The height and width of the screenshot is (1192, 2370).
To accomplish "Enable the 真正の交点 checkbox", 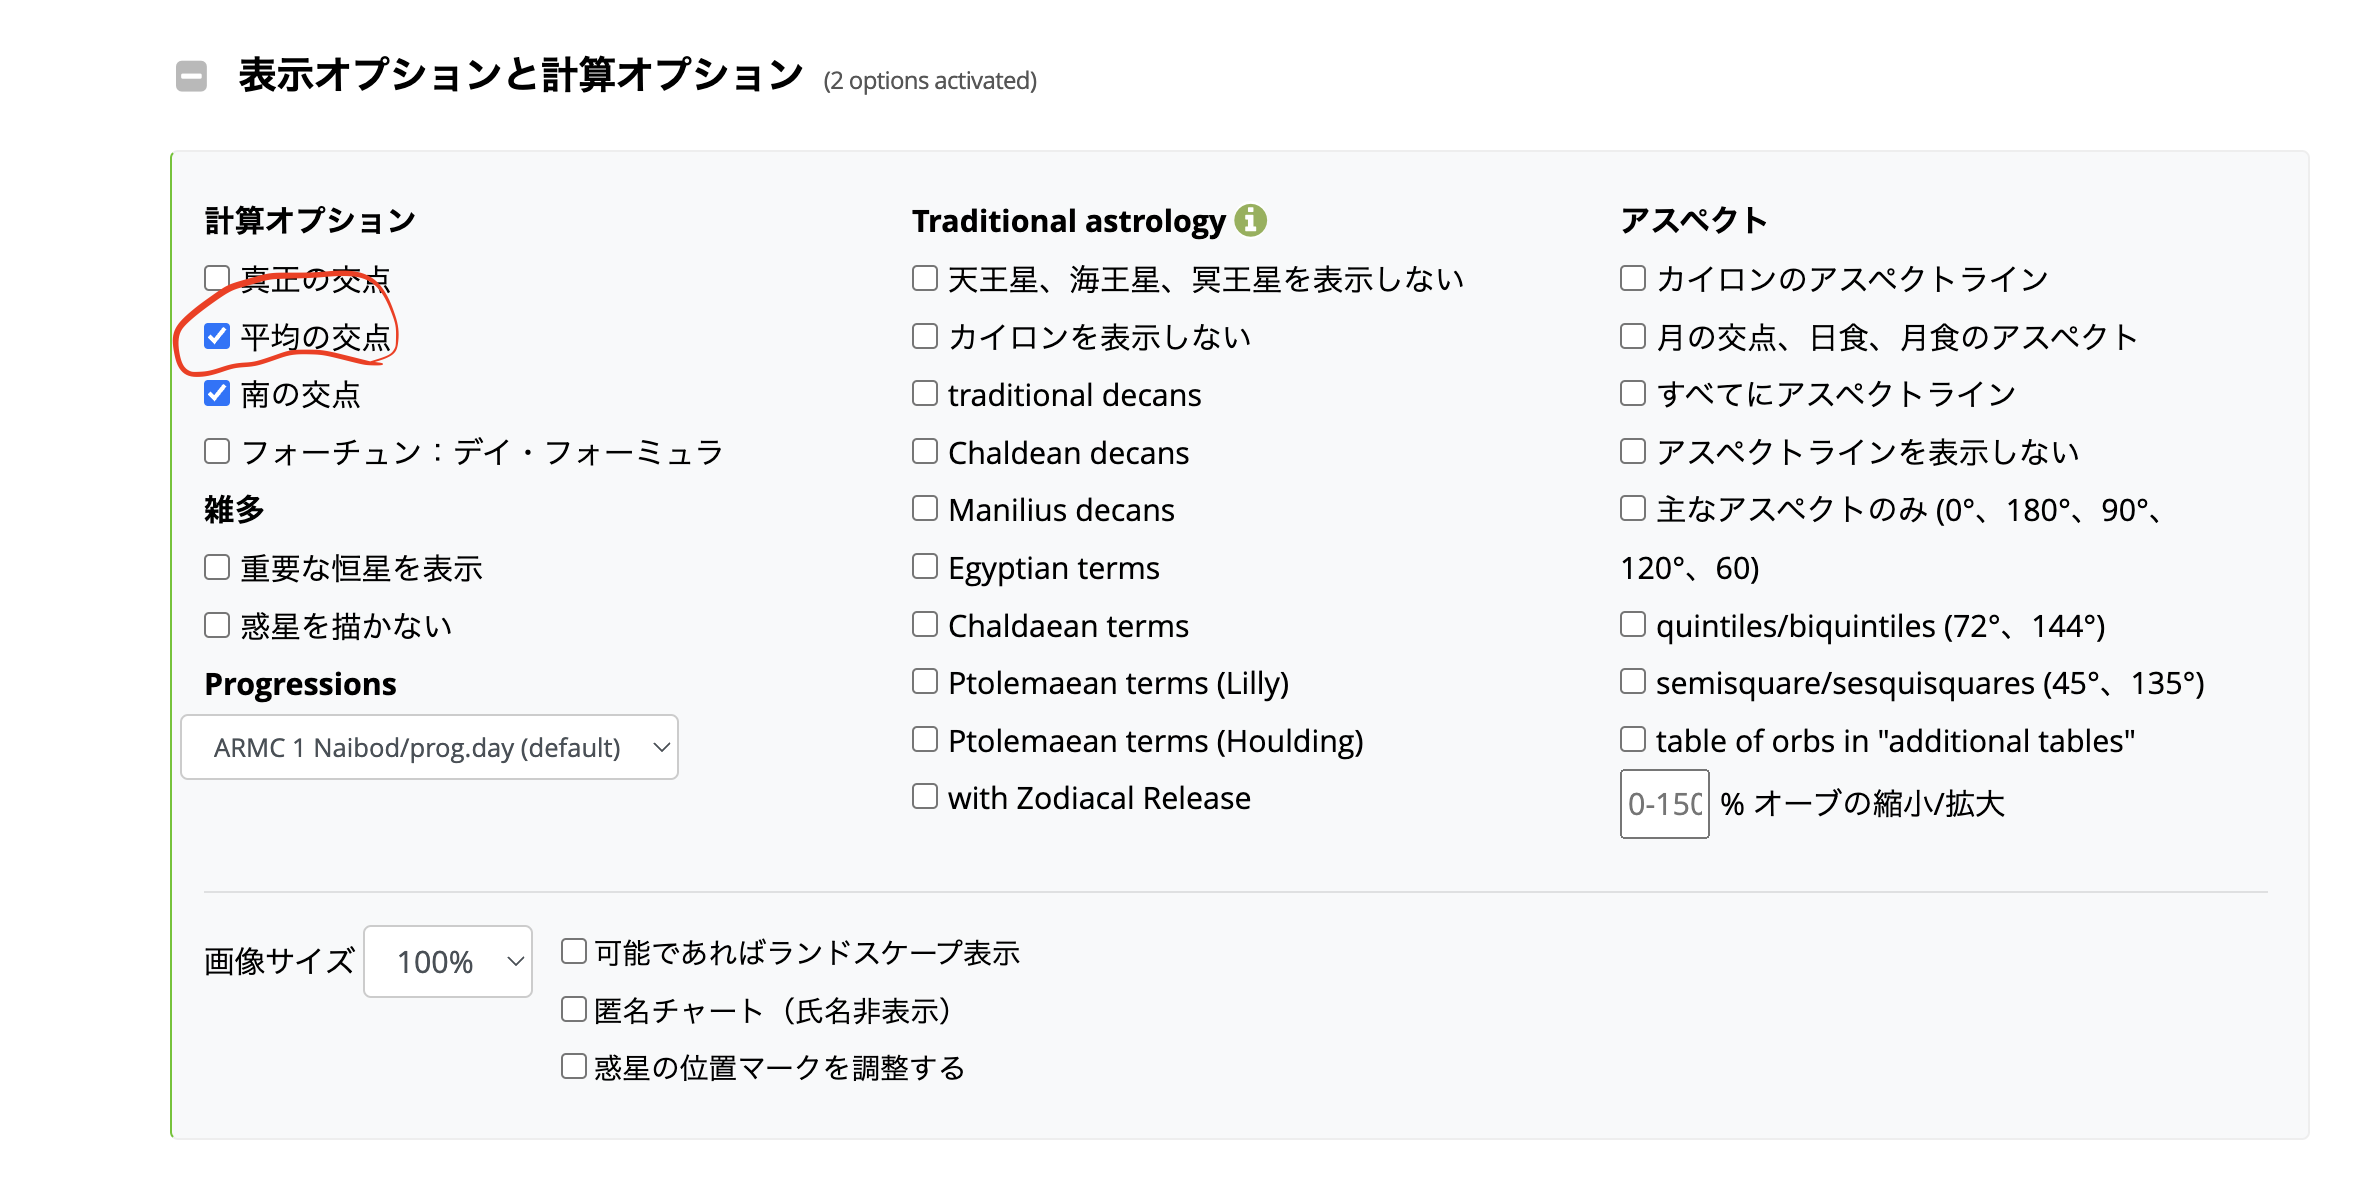I will [x=217, y=277].
